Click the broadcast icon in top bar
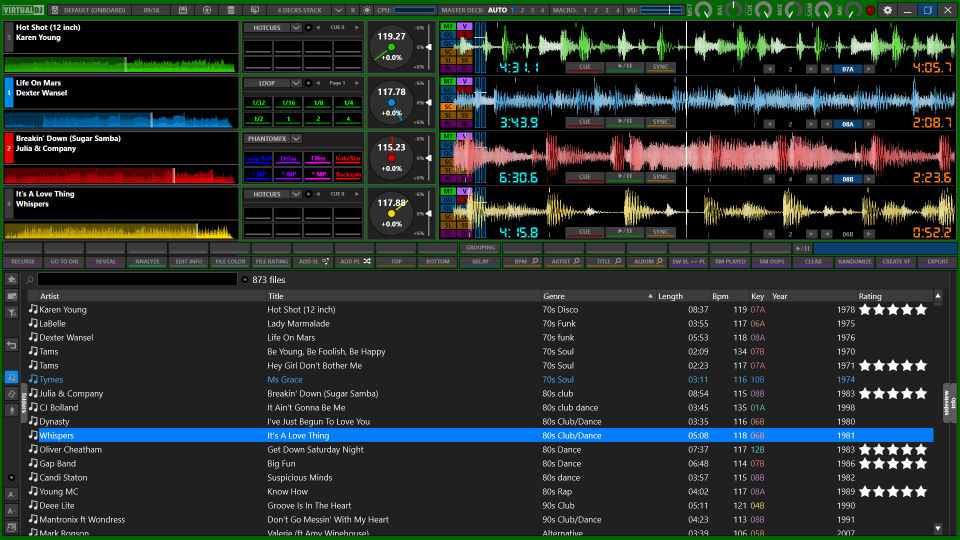 click(x=207, y=10)
